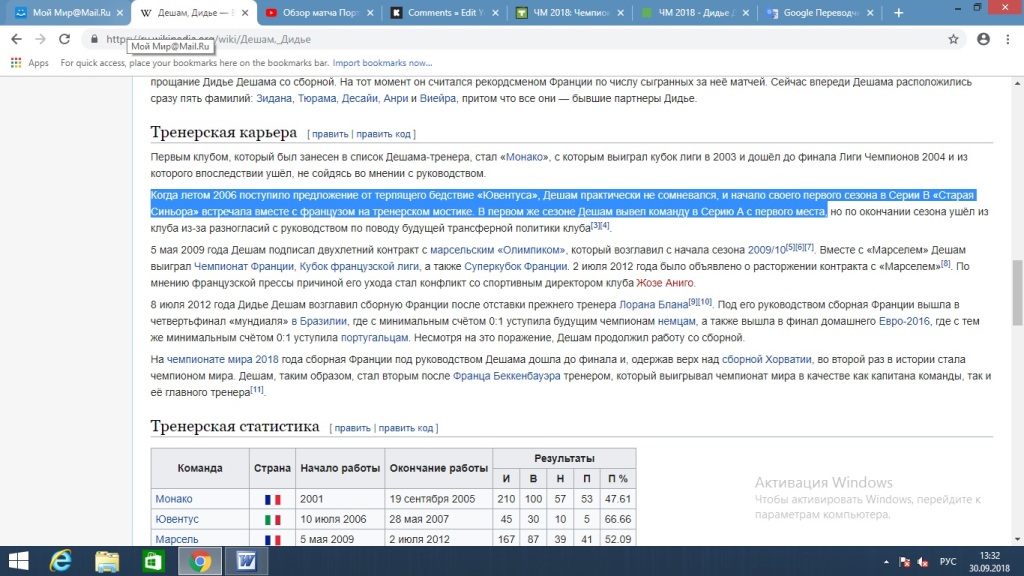Open Чемпионат Франции link
The image size is (1024, 576).
[x=244, y=266]
